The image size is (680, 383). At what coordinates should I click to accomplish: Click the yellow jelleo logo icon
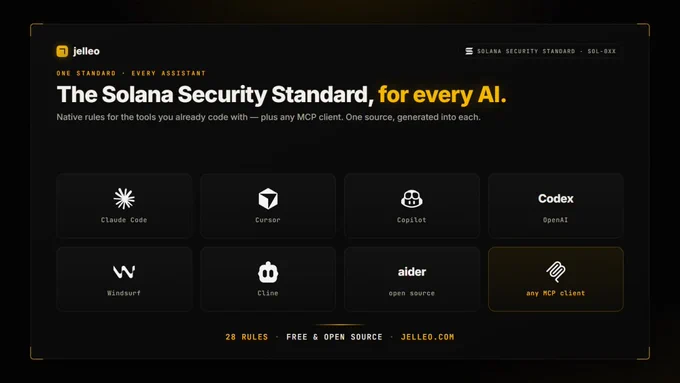(x=62, y=51)
